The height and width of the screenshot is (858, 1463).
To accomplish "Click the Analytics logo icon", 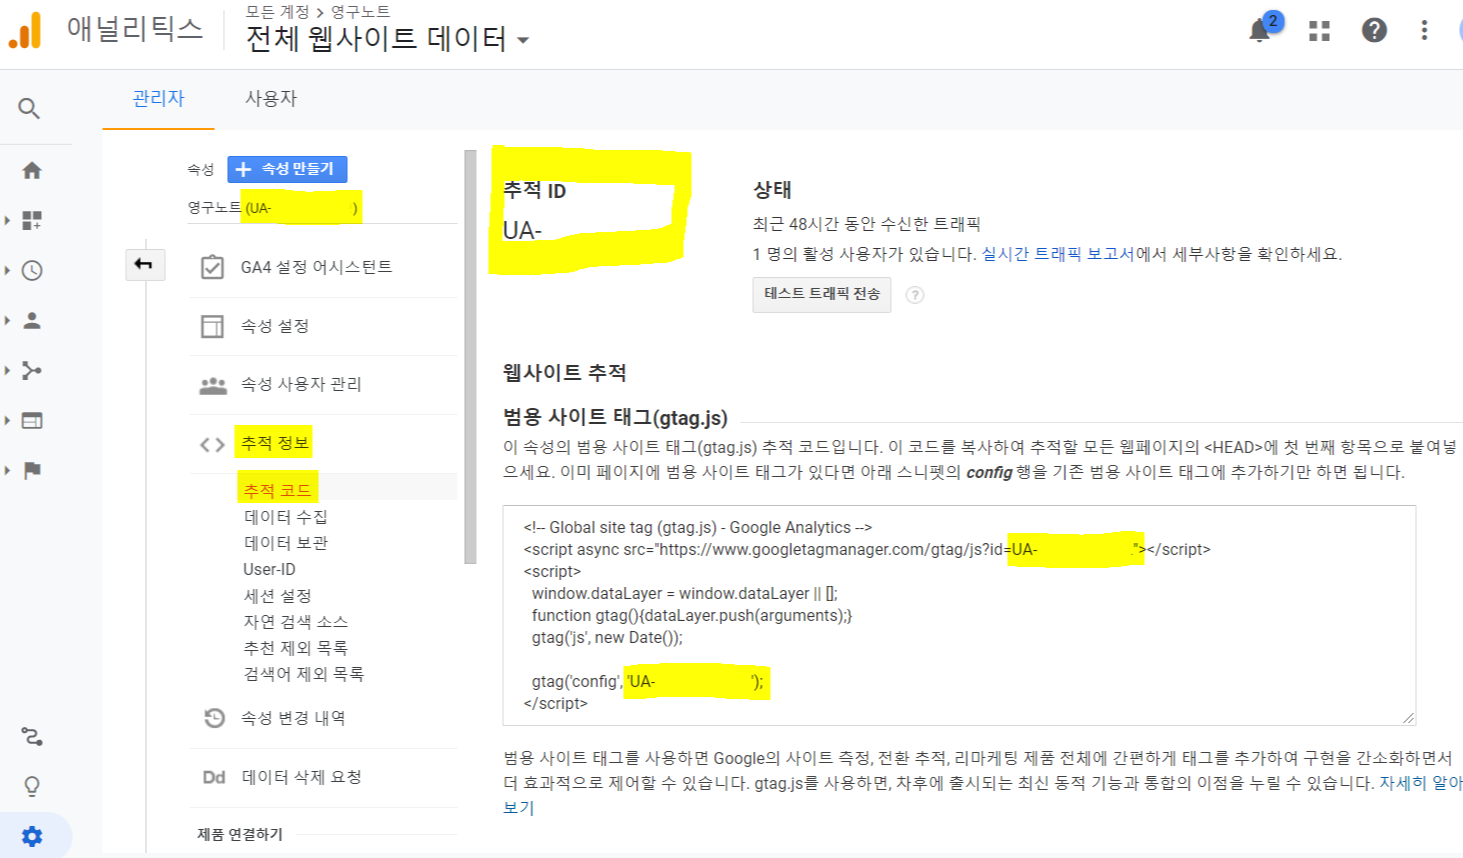I will [x=26, y=31].
